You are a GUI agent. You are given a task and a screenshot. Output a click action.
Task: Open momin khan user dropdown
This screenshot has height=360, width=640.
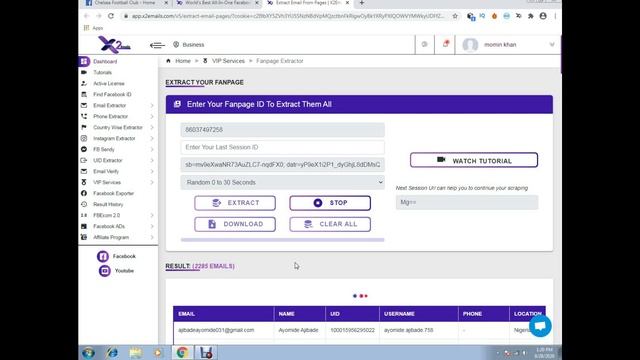[509, 44]
